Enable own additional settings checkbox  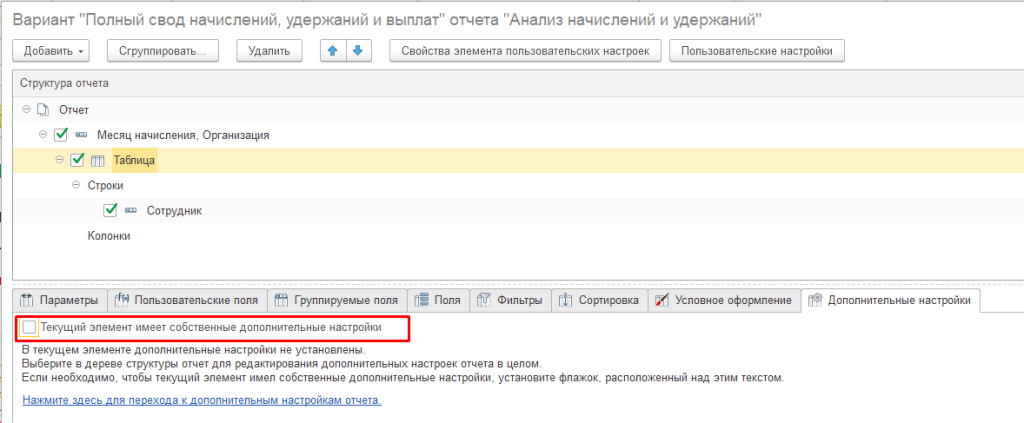click(x=30, y=327)
